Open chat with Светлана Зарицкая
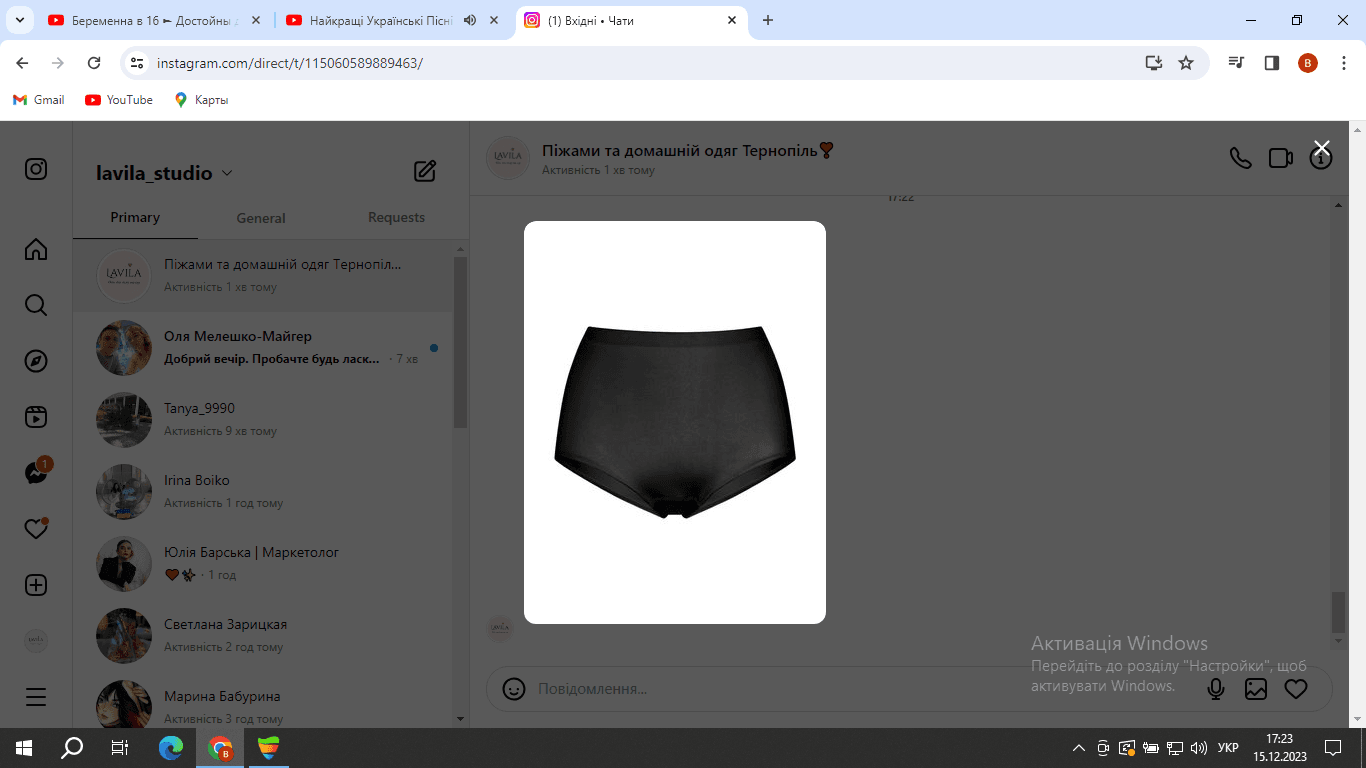Viewport: 1366px width, 768px height. pyautogui.click(x=263, y=636)
